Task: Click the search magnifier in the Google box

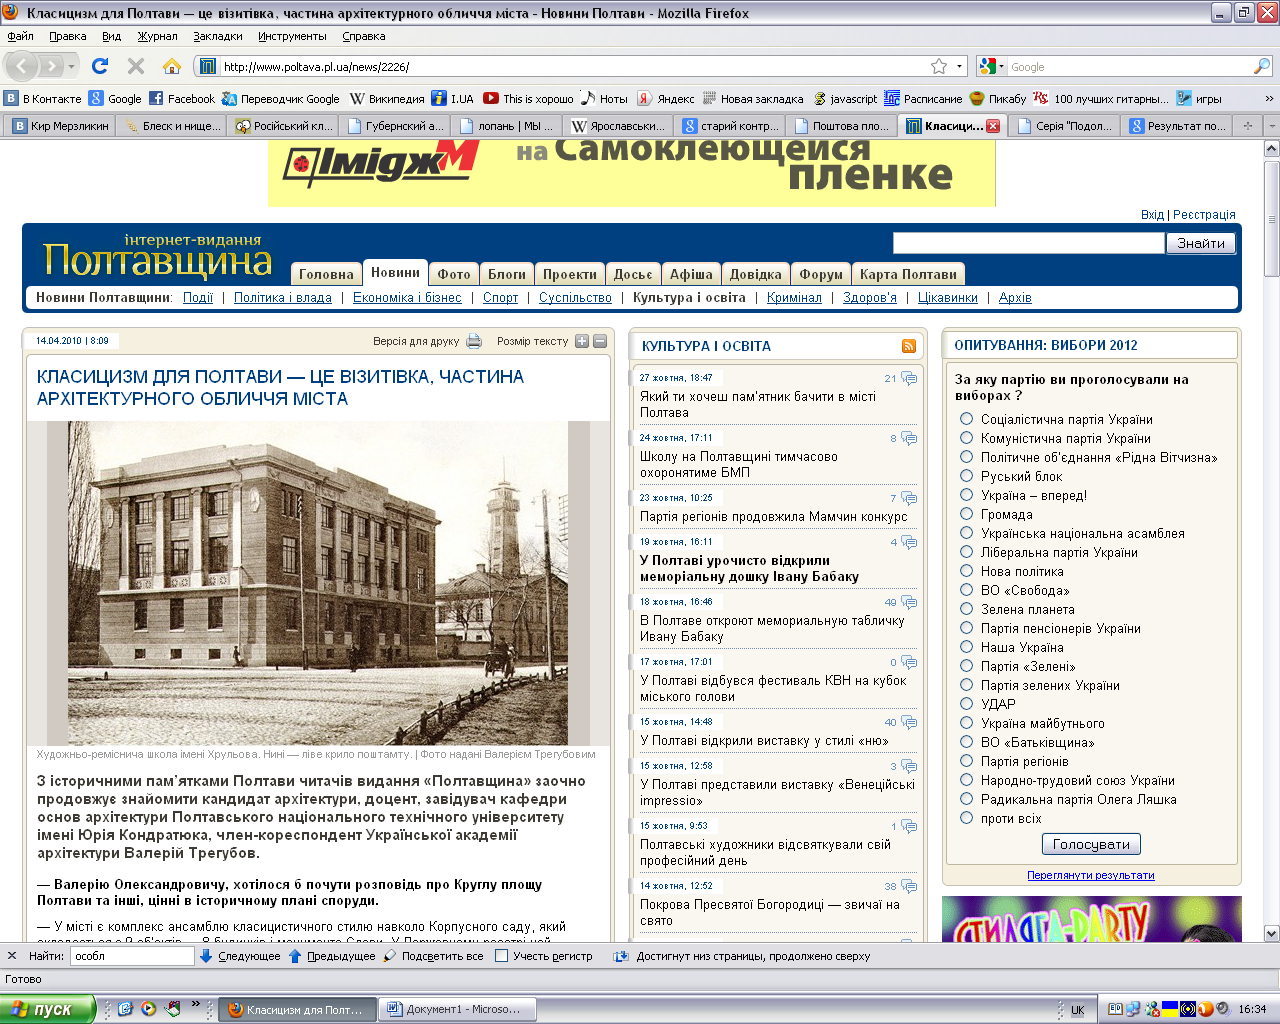Action: point(1262,66)
